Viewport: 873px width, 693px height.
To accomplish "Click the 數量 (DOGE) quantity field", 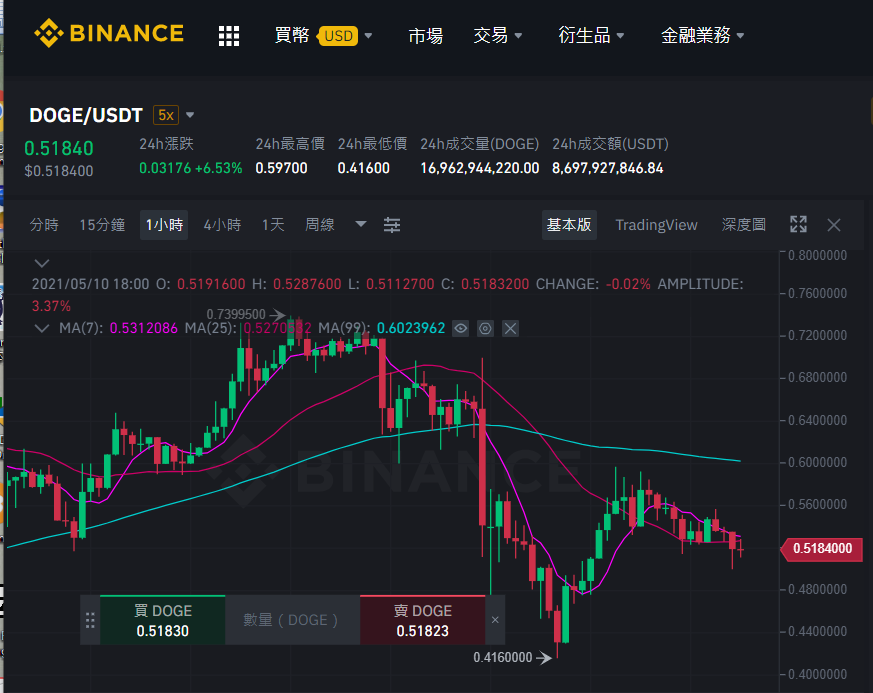I will (292, 620).
